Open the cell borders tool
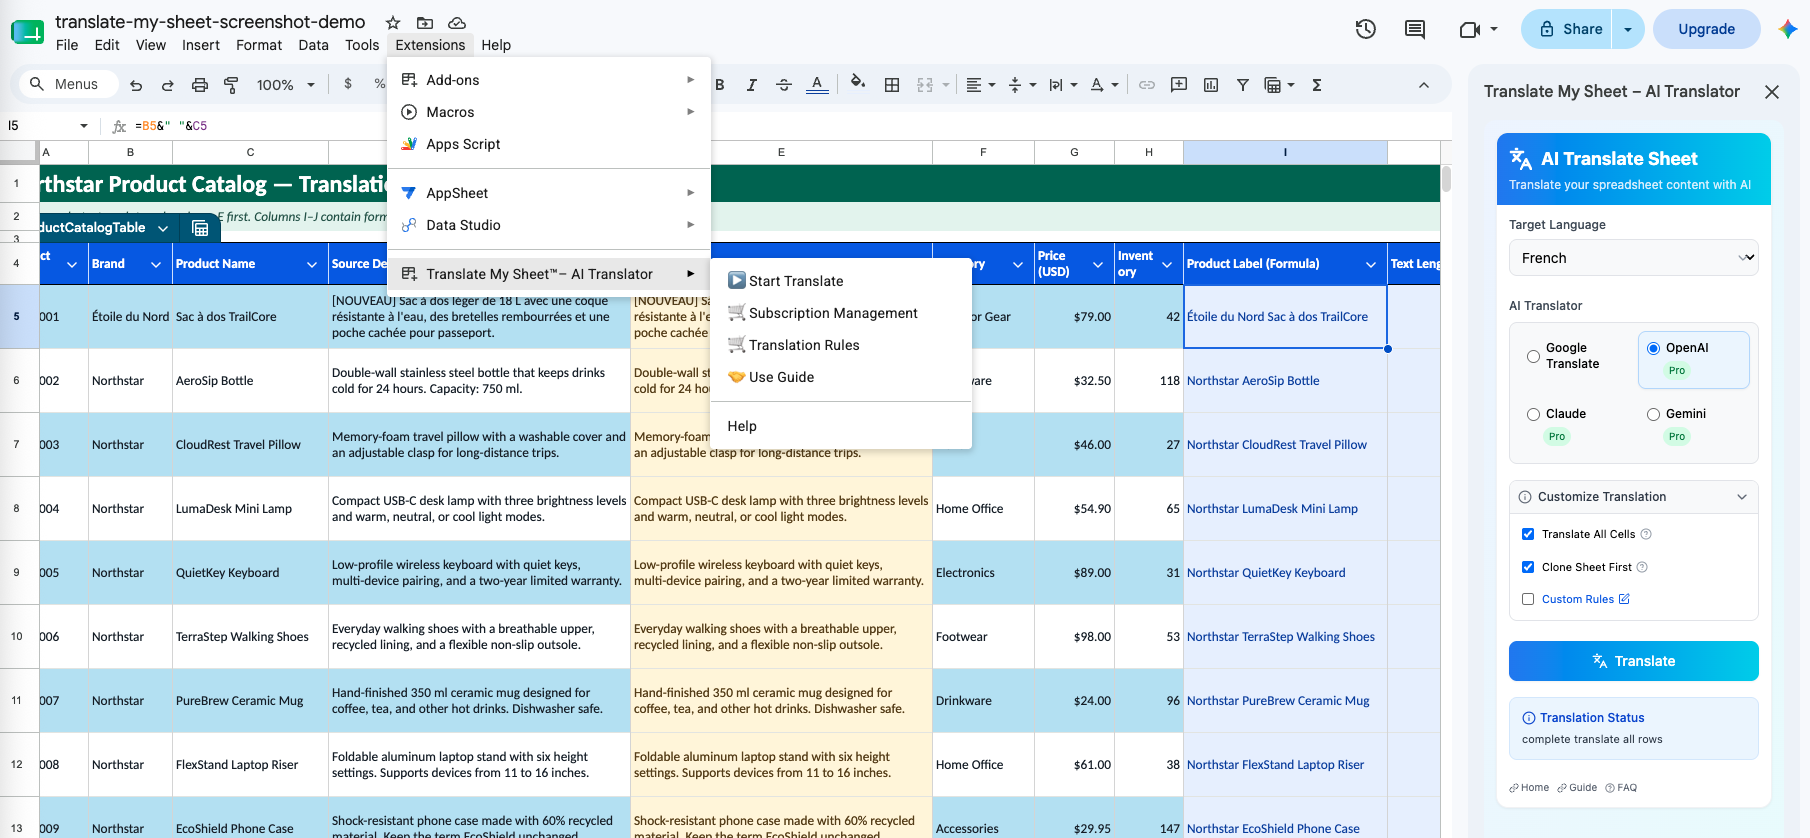1810x838 pixels. point(892,85)
